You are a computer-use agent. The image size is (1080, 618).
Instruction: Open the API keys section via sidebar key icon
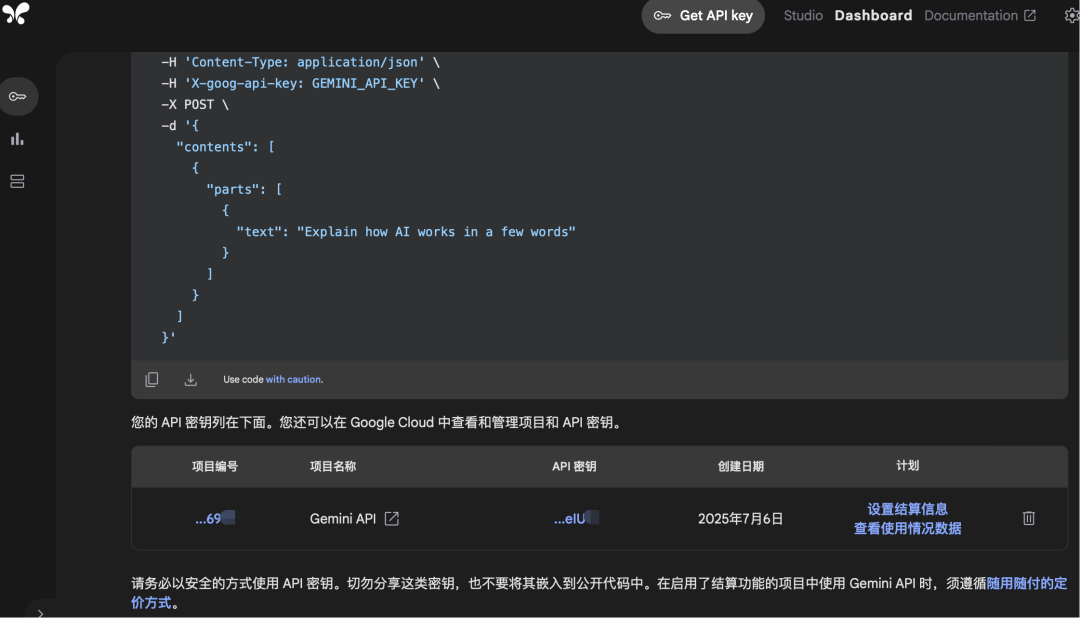18,96
